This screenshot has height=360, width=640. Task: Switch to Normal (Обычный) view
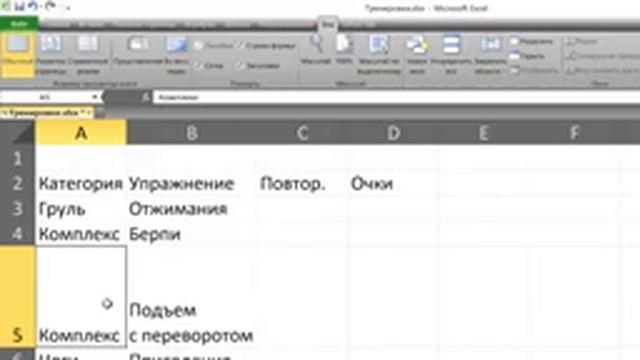pyautogui.click(x=18, y=56)
